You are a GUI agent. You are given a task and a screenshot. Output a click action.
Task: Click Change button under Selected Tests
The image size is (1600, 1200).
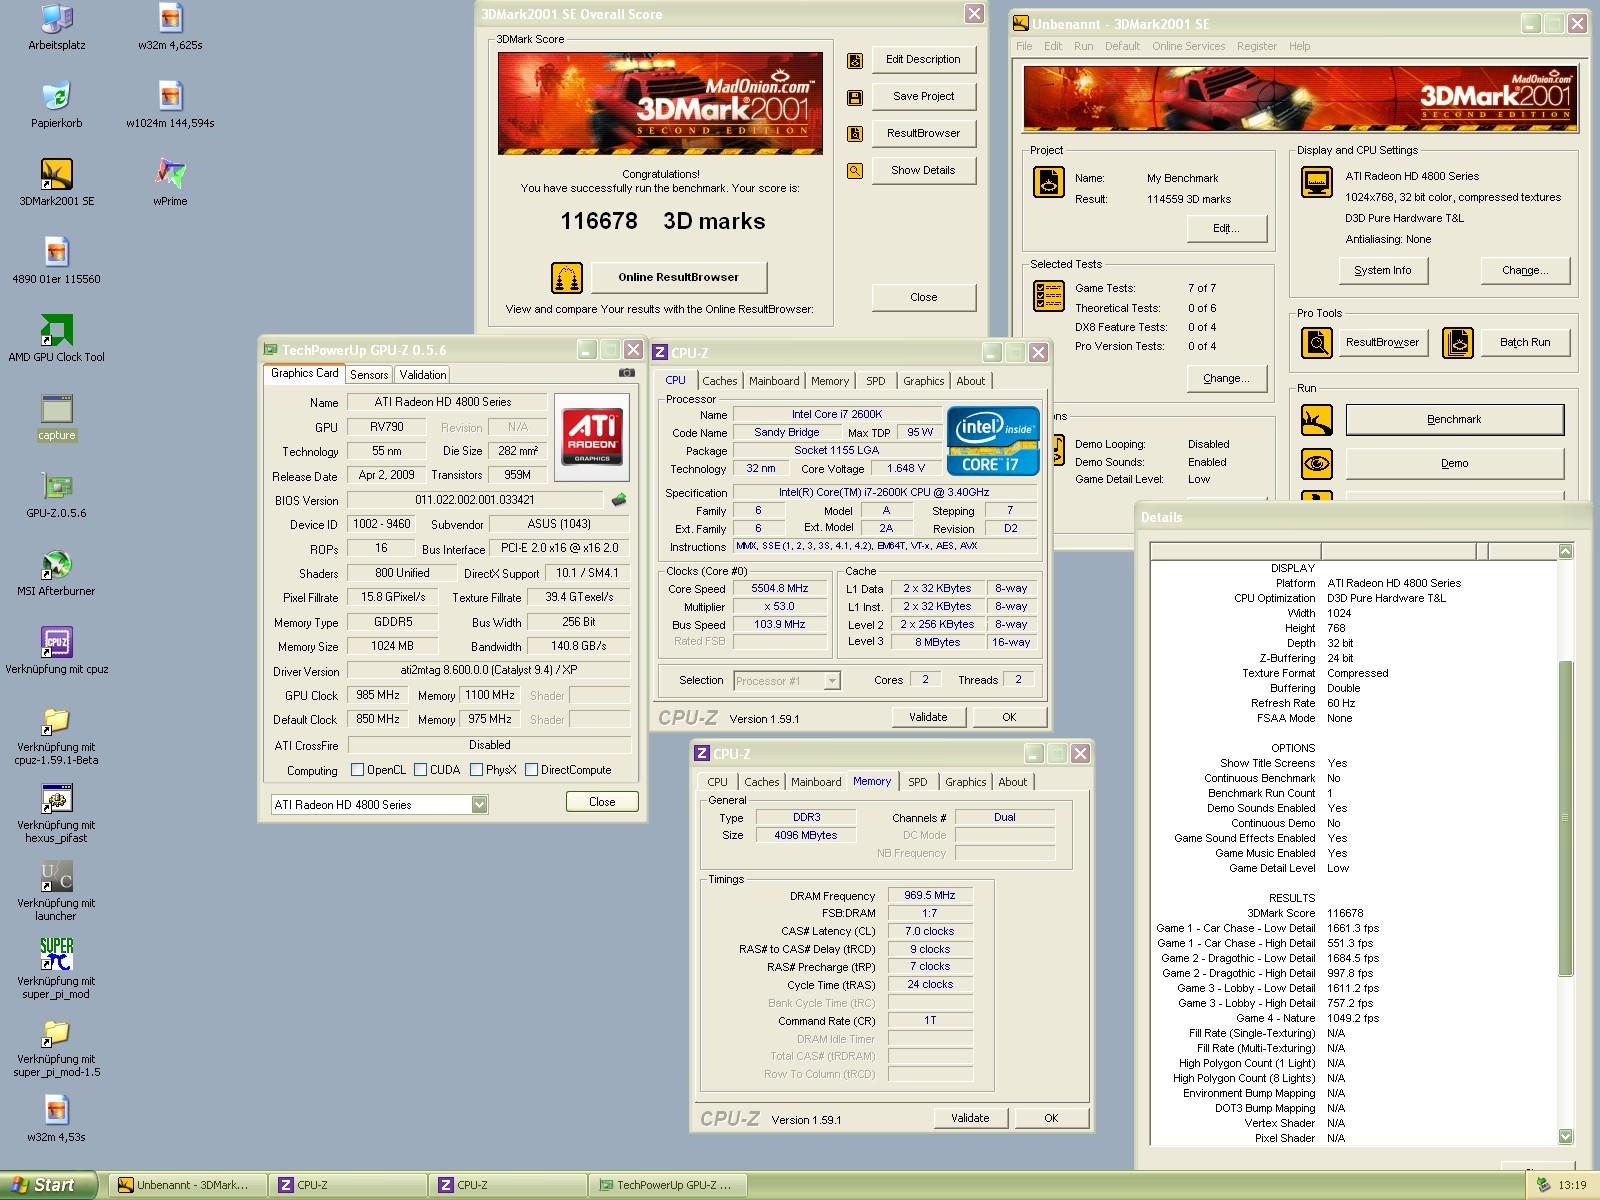[1226, 379]
